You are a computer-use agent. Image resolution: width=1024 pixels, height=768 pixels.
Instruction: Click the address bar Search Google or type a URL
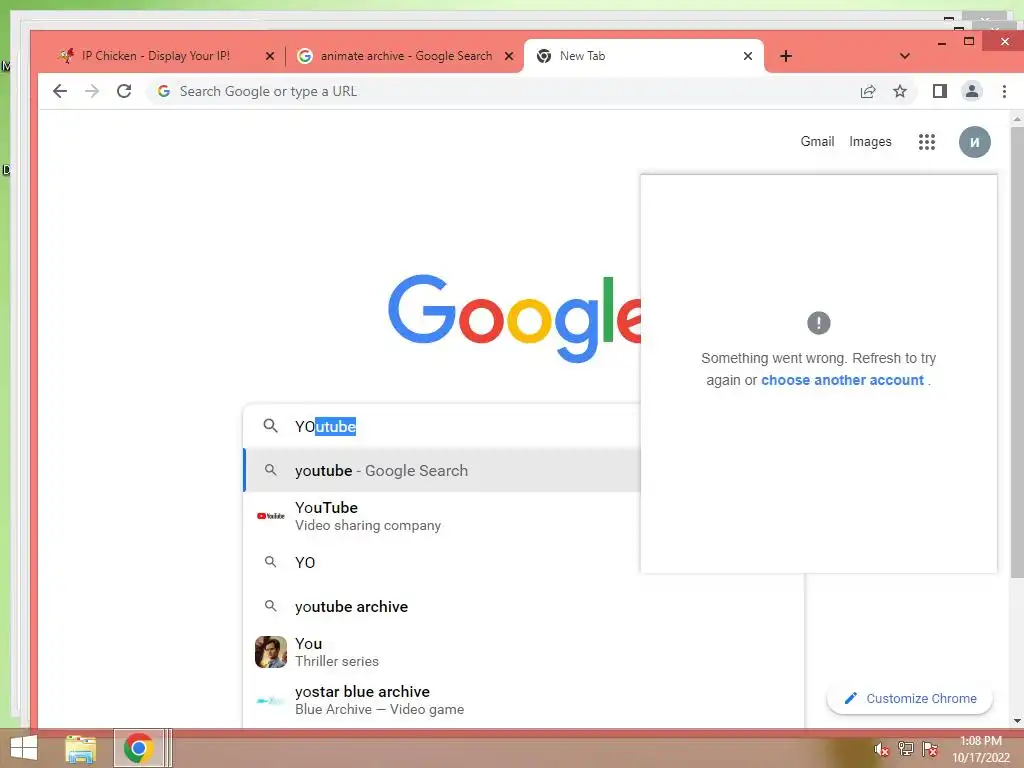[x=500, y=91]
